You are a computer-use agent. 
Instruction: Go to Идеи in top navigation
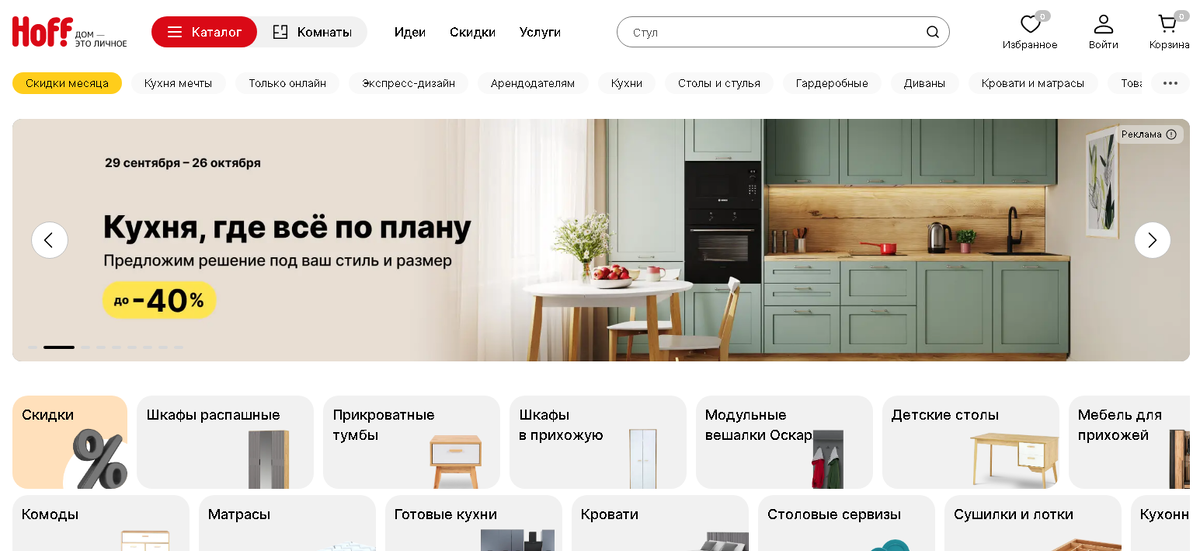(x=410, y=32)
